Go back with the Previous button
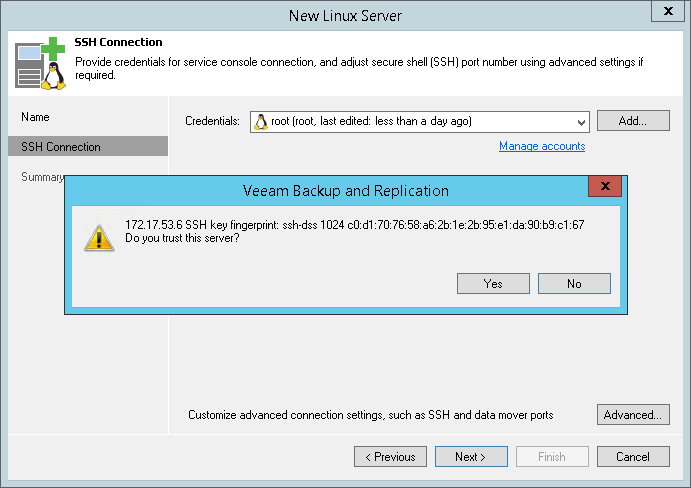The width and height of the screenshot is (691, 488). point(390,457)
